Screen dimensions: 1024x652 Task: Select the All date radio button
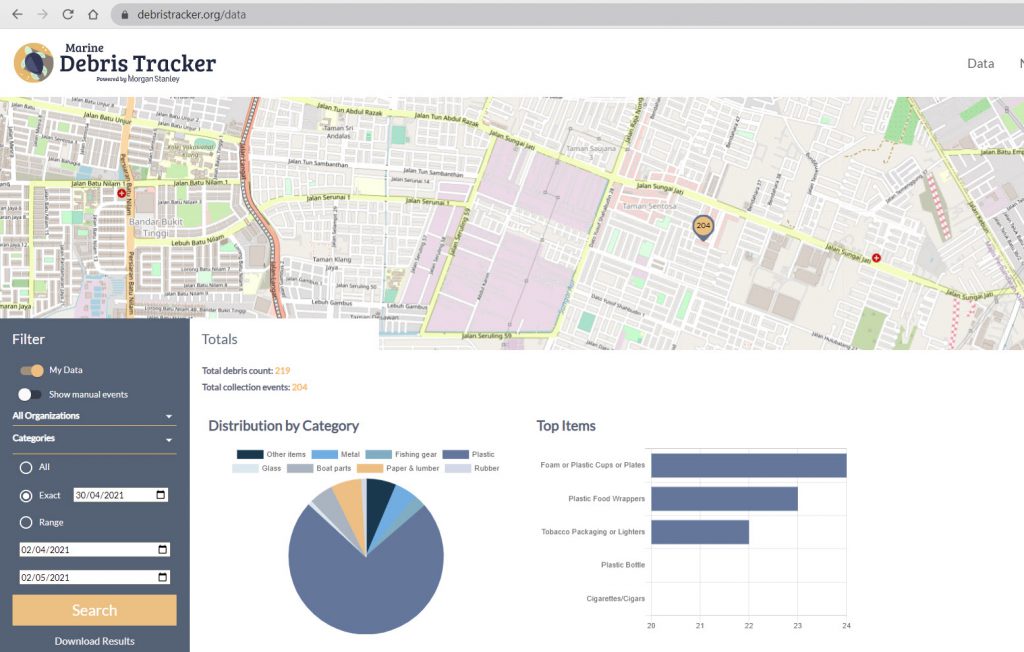26,467
